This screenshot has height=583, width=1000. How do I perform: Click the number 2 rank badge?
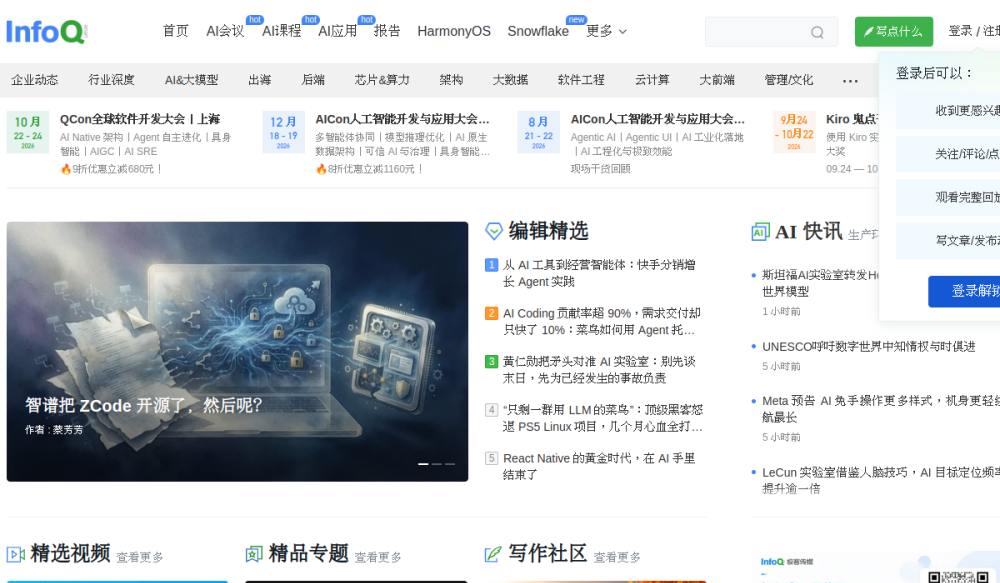click(491, 313)
